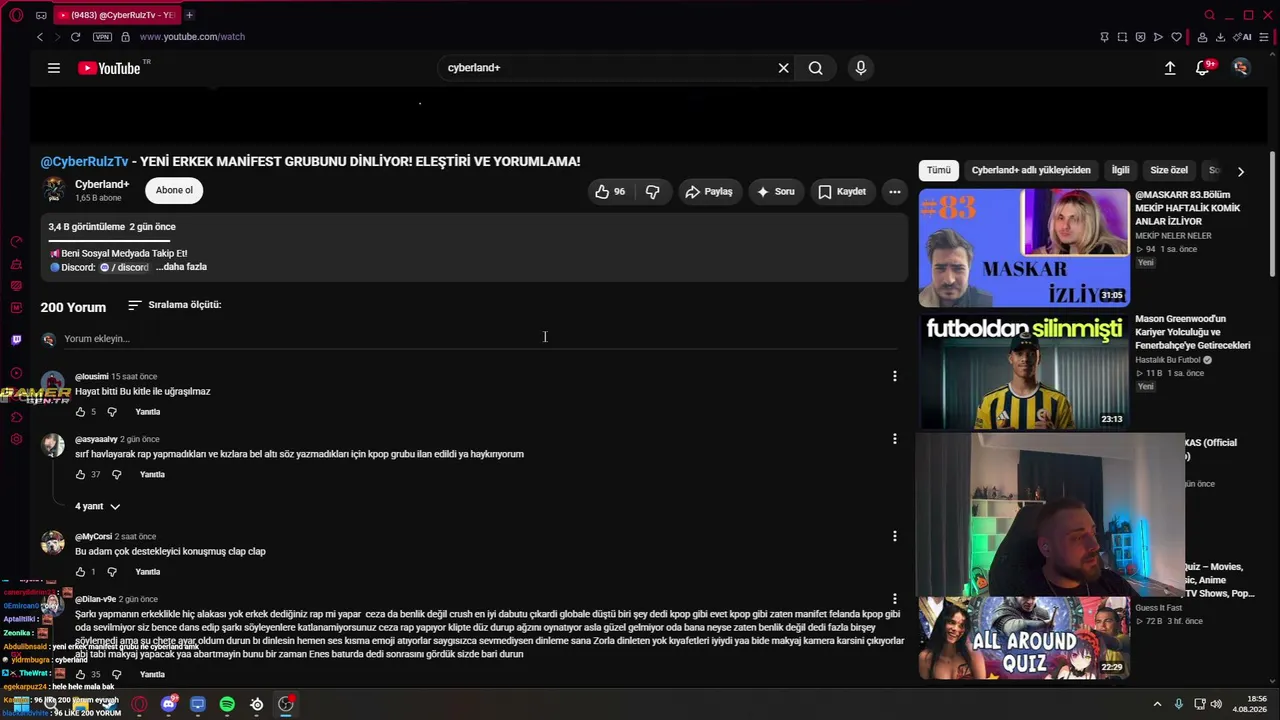The width and height of the screenshot is (1280, 720).
Task: Reply to the @MyCorsi comment
Action: pyautogui.click(x=148, y=572)
